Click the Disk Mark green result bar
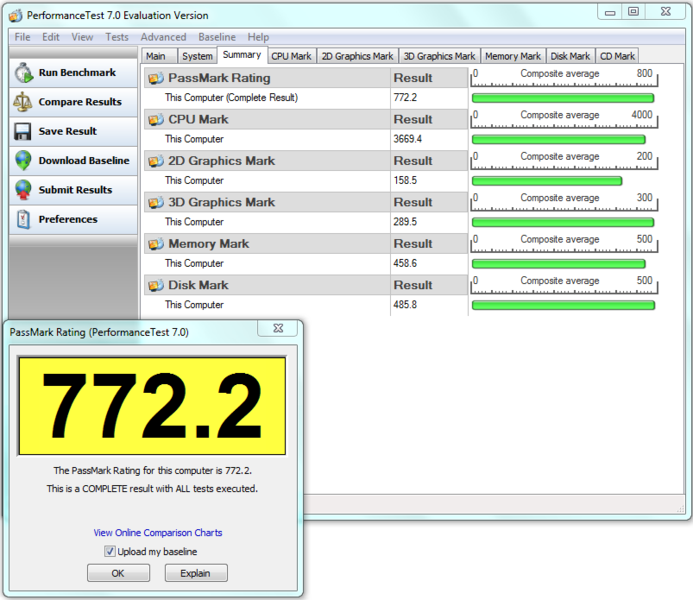 pyautogui.click(x=563, y=305)
